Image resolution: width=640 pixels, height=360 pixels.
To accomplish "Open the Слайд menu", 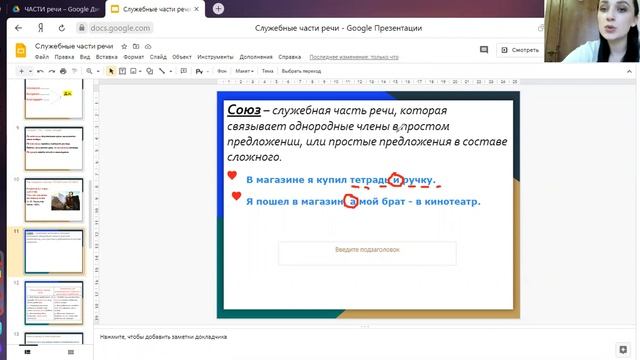I will point(158,57).
